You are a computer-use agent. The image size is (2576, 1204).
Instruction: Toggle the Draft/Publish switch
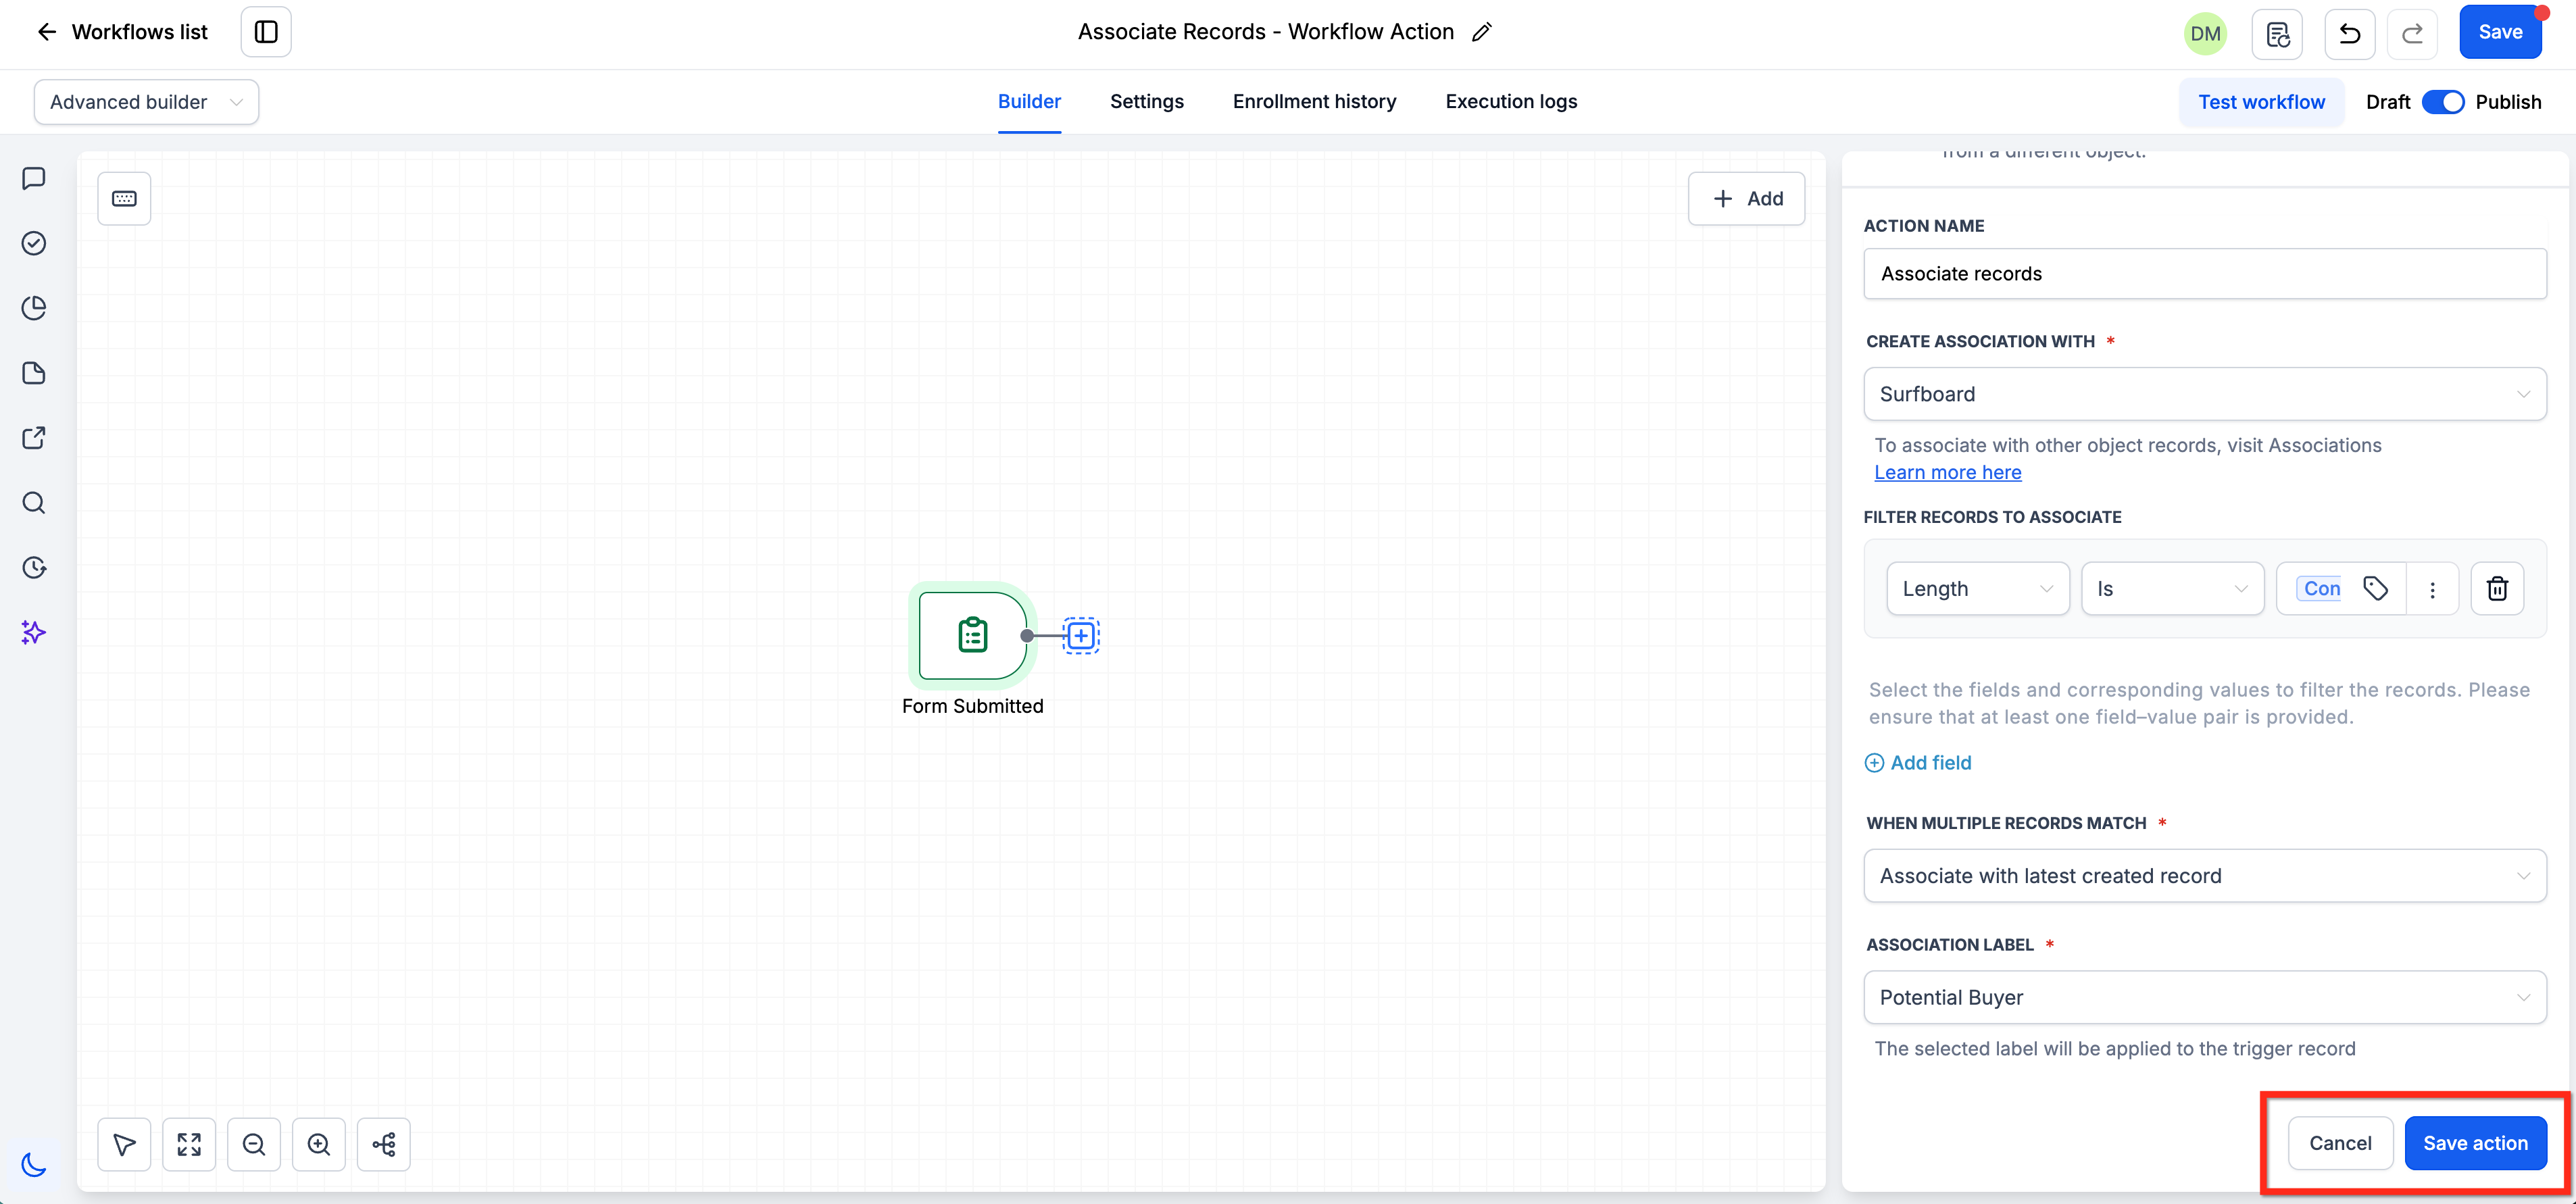coord(2442,102)
